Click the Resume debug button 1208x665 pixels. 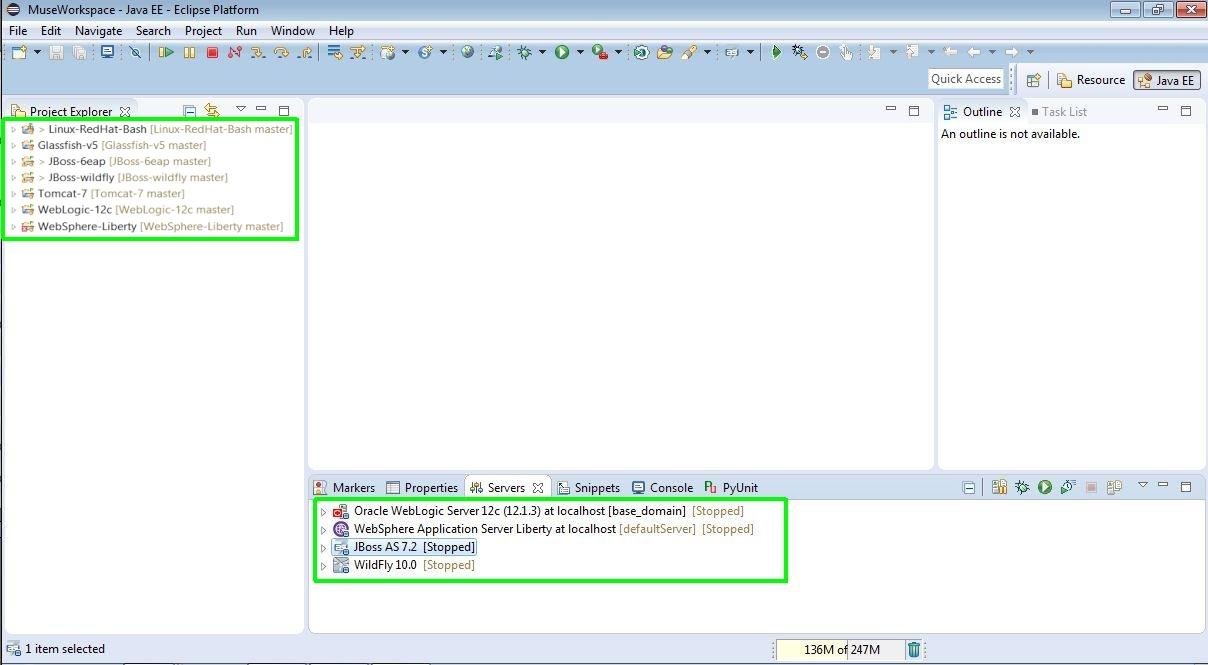166,52
